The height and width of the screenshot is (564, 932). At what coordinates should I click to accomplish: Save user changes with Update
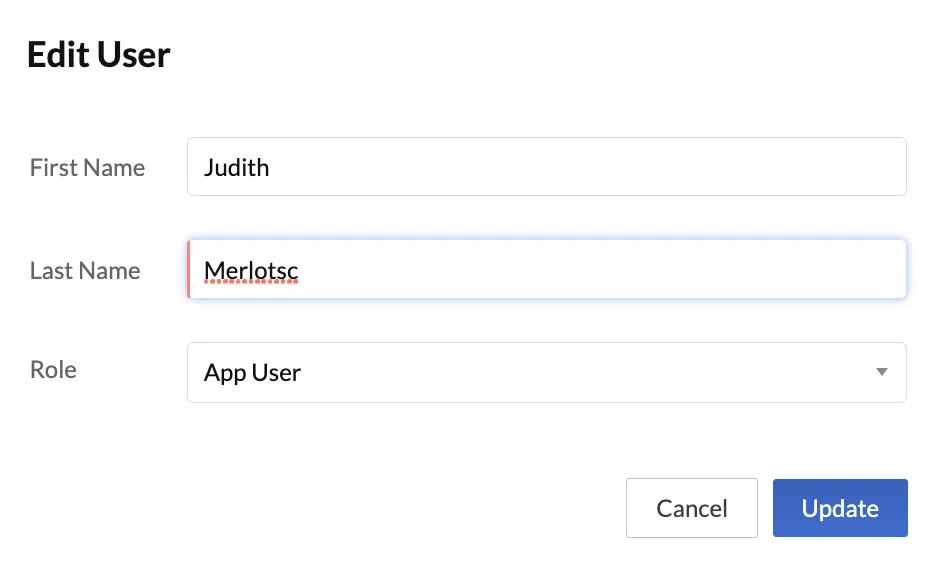[x=840, y=508]
